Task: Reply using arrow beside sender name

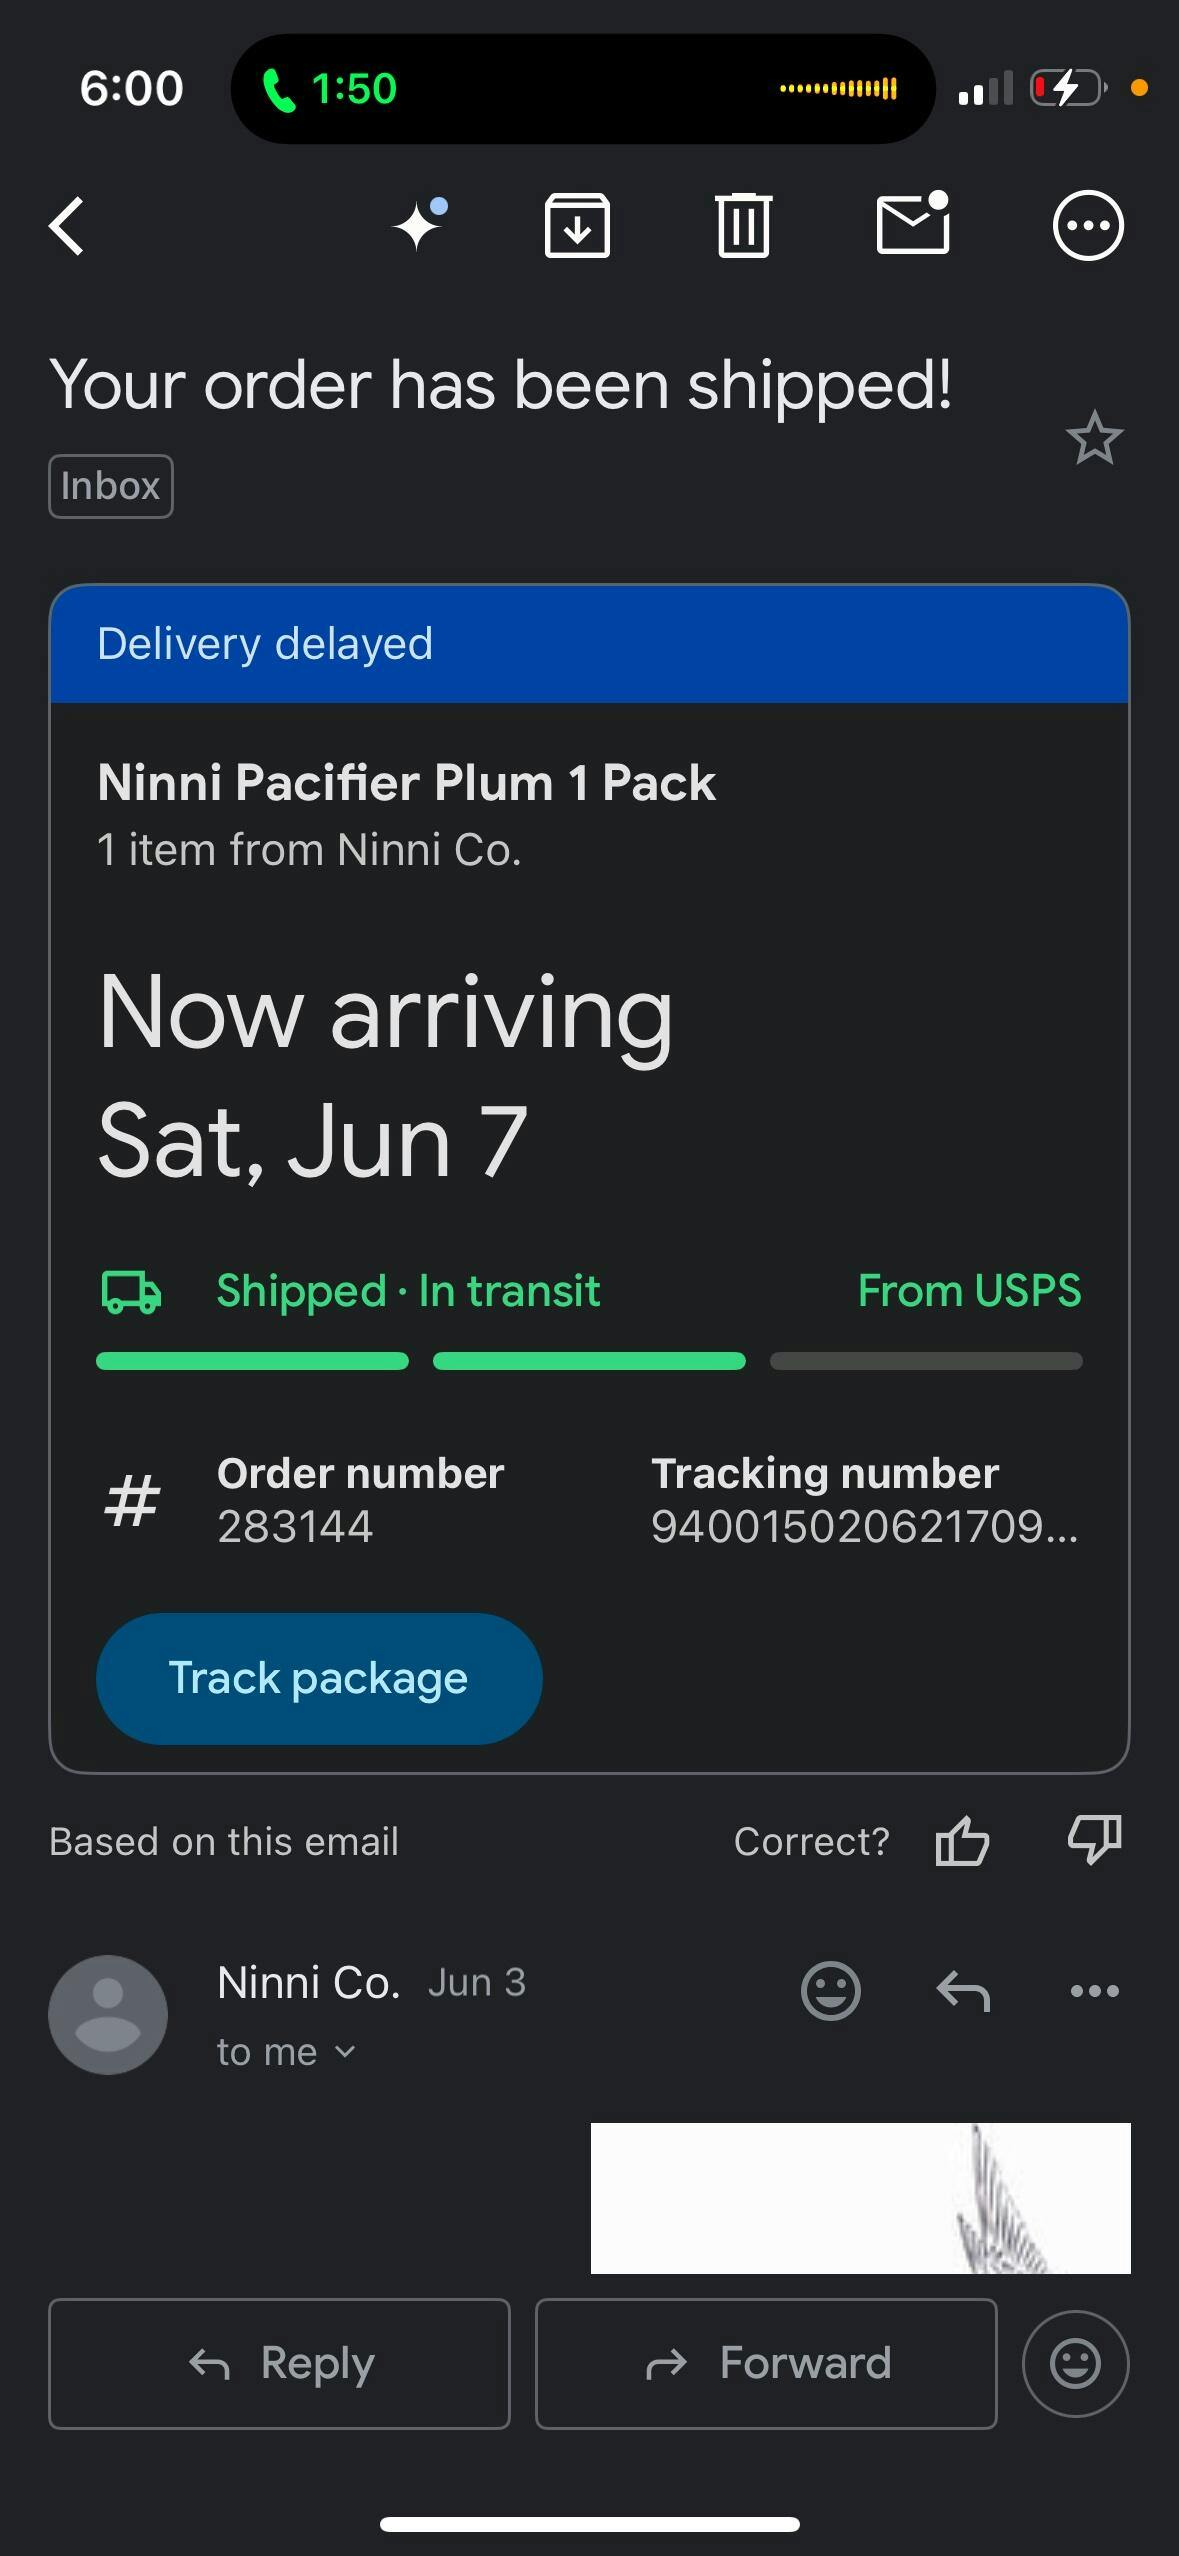Action: (963, 1990)
